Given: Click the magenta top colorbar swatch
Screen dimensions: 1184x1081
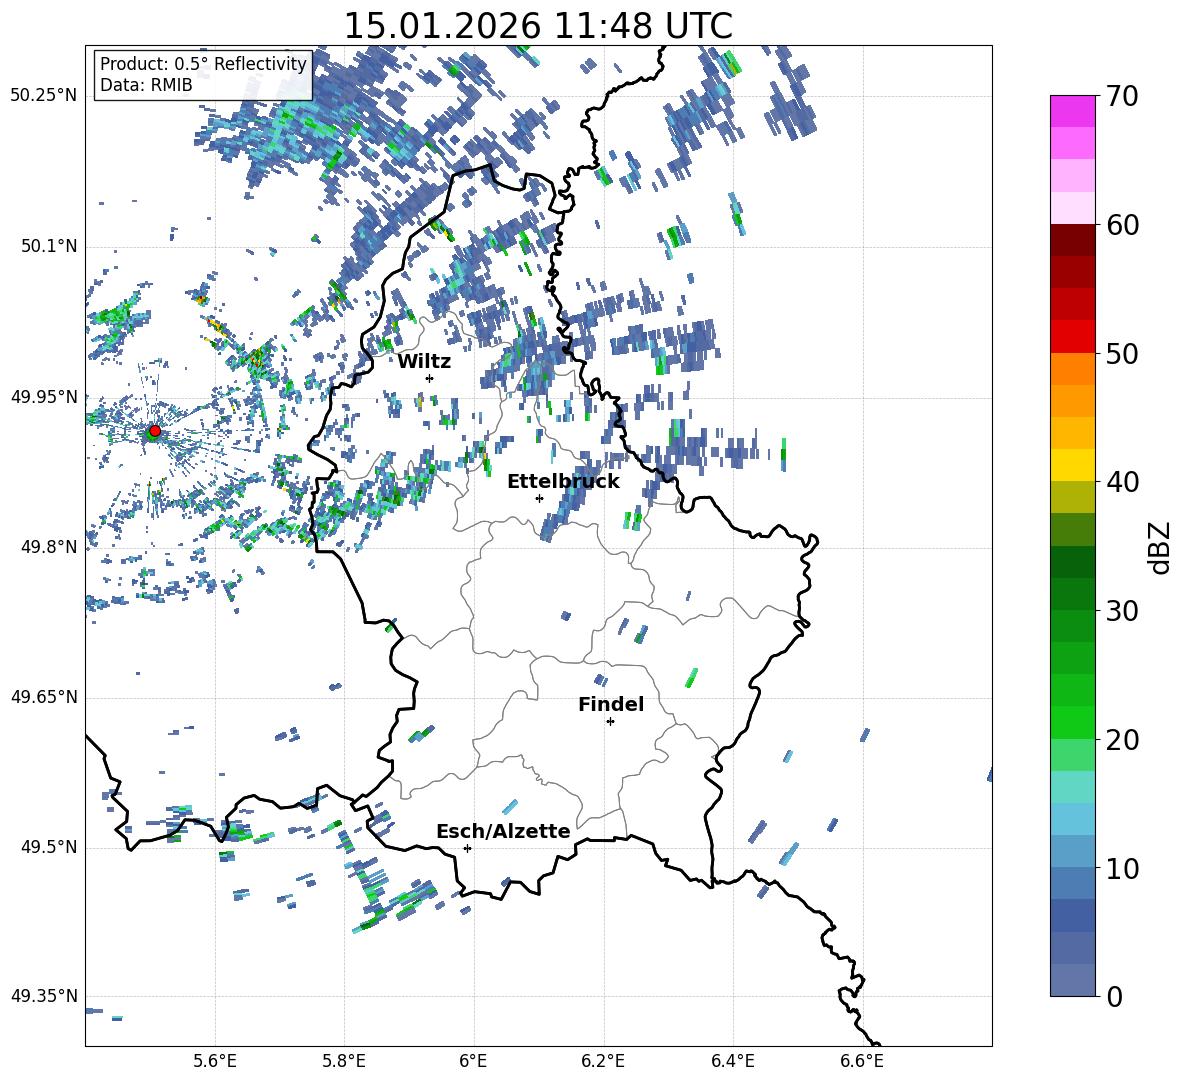Looking at the screenshot, I should click(1072, 111).
